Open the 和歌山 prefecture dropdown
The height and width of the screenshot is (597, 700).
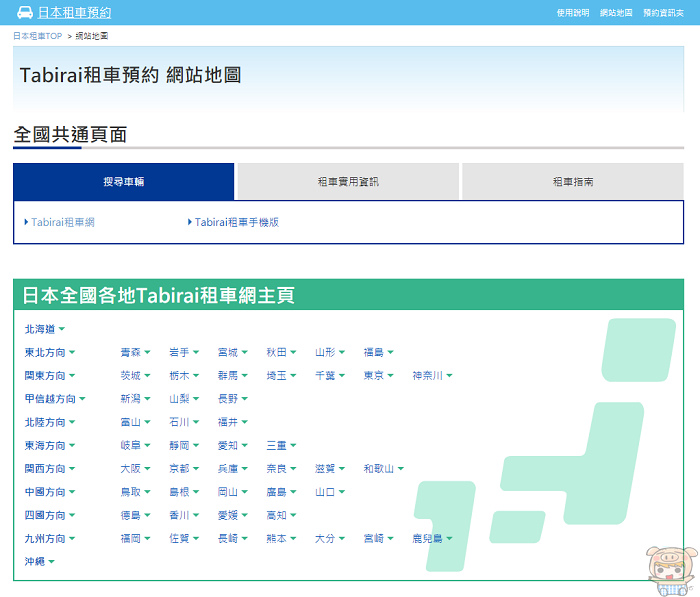pyautogui.click(x=383, y=468)
